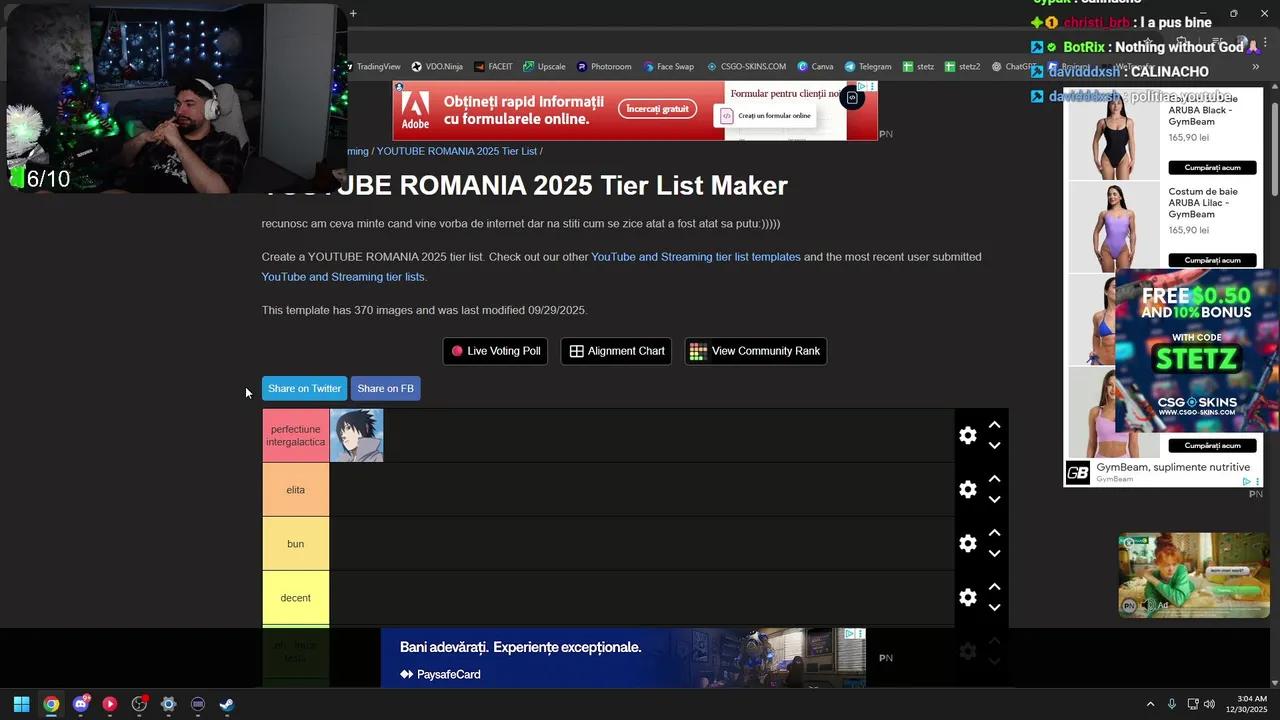Screen dimensions: 1280x720
Task: Click the light yellow decent tier label
Action: (x=295, y=597)
